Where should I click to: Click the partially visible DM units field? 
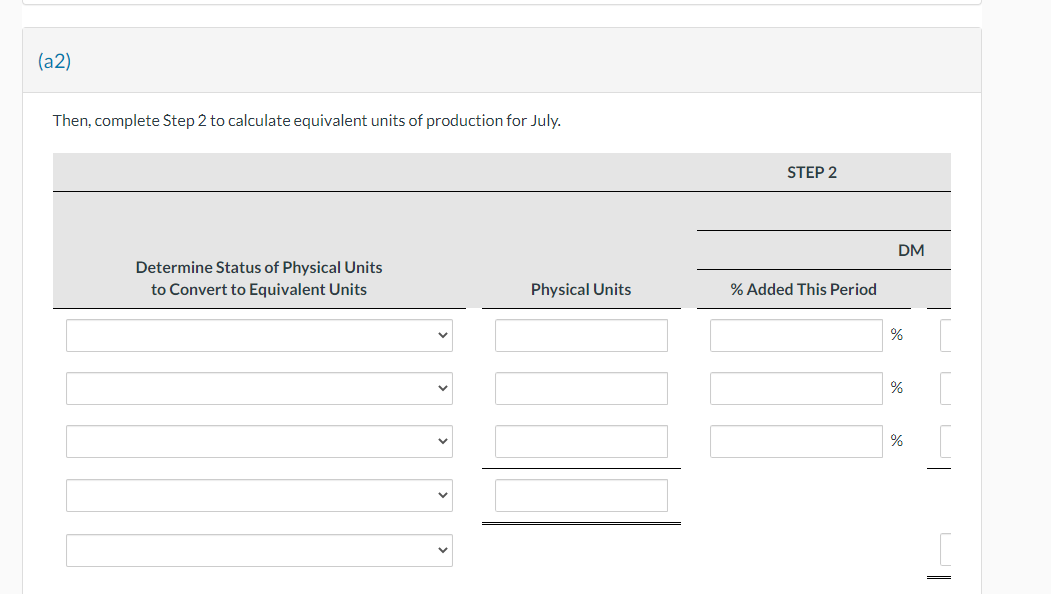[944, 335]
